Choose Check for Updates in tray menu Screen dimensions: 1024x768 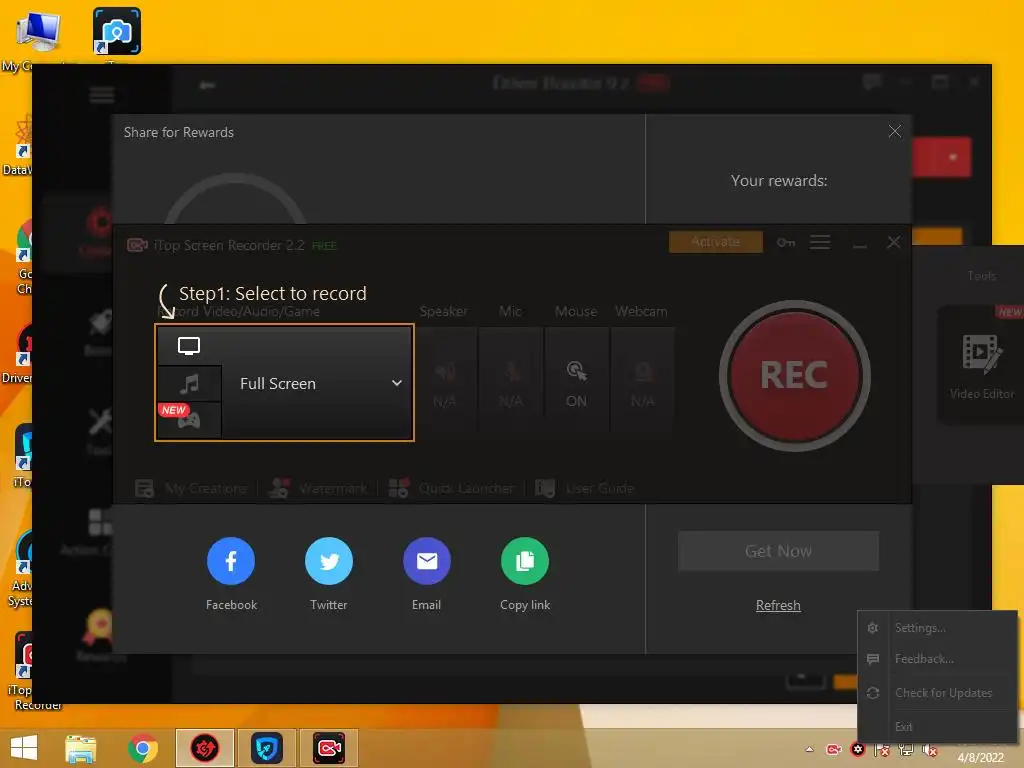point(938,693)
